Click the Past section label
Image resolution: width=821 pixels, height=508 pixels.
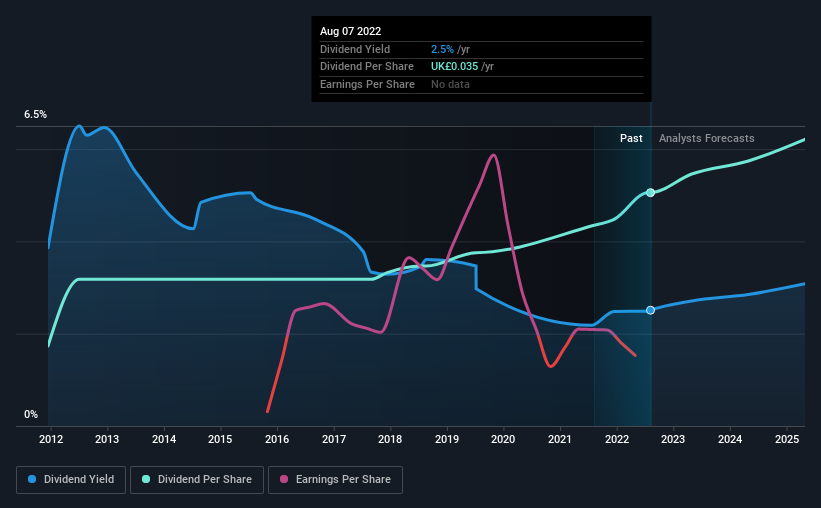tap(631, 138)
